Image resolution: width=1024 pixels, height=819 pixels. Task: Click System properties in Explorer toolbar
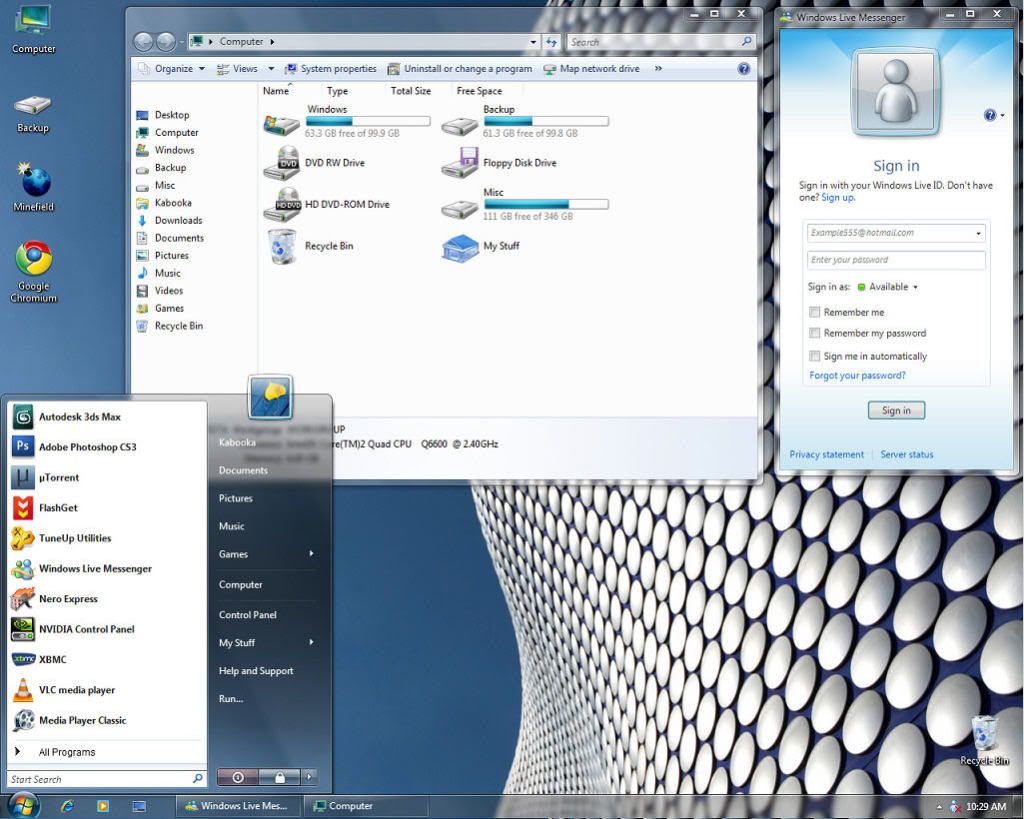point(330,69)
